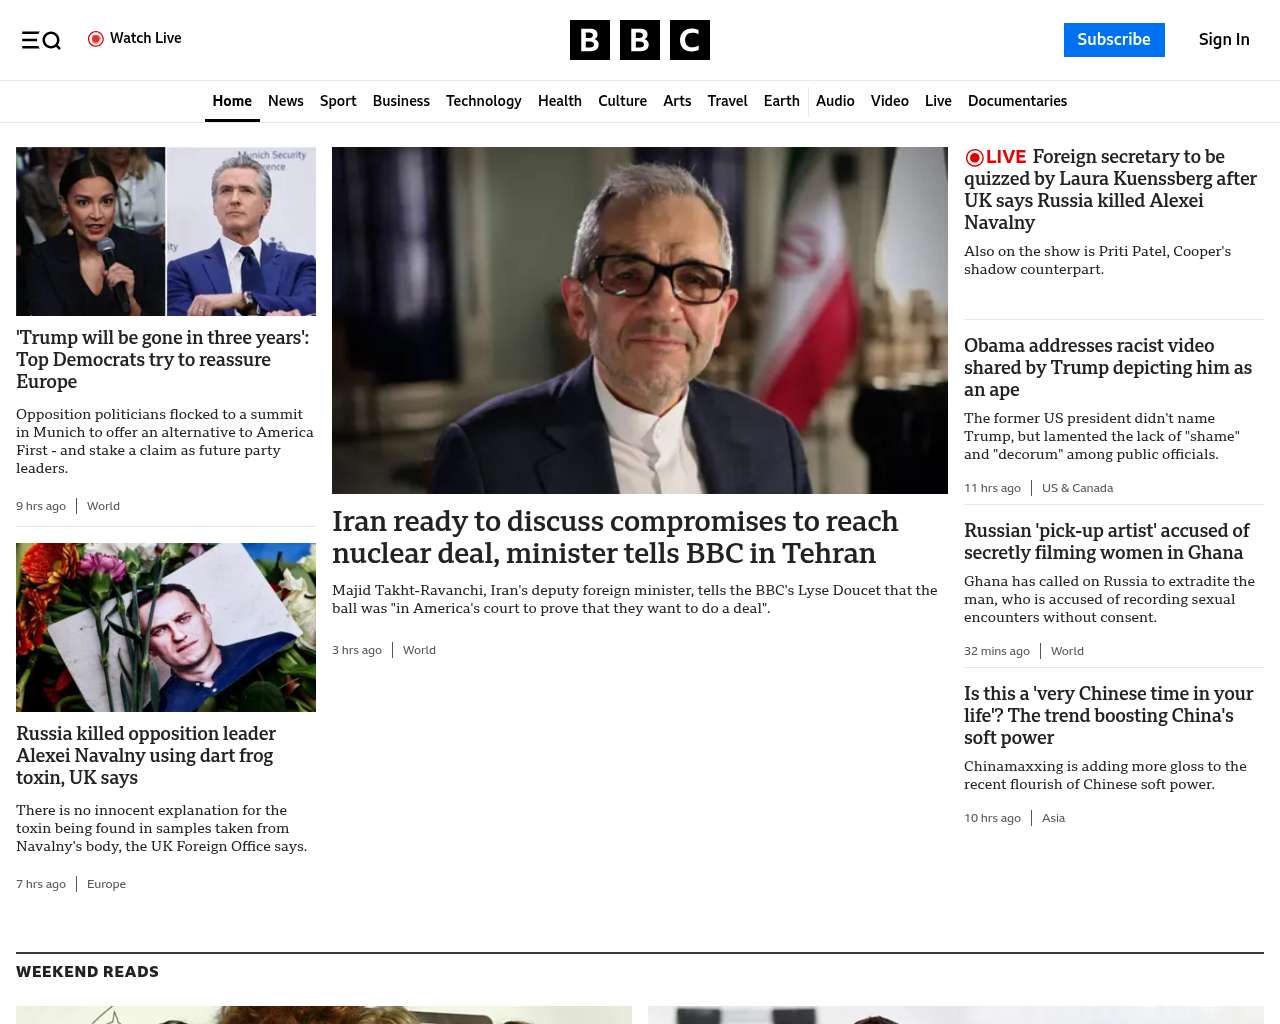Go to the News section
Viewport: 1280px width, 1024px height.
(x=286, y=101)
